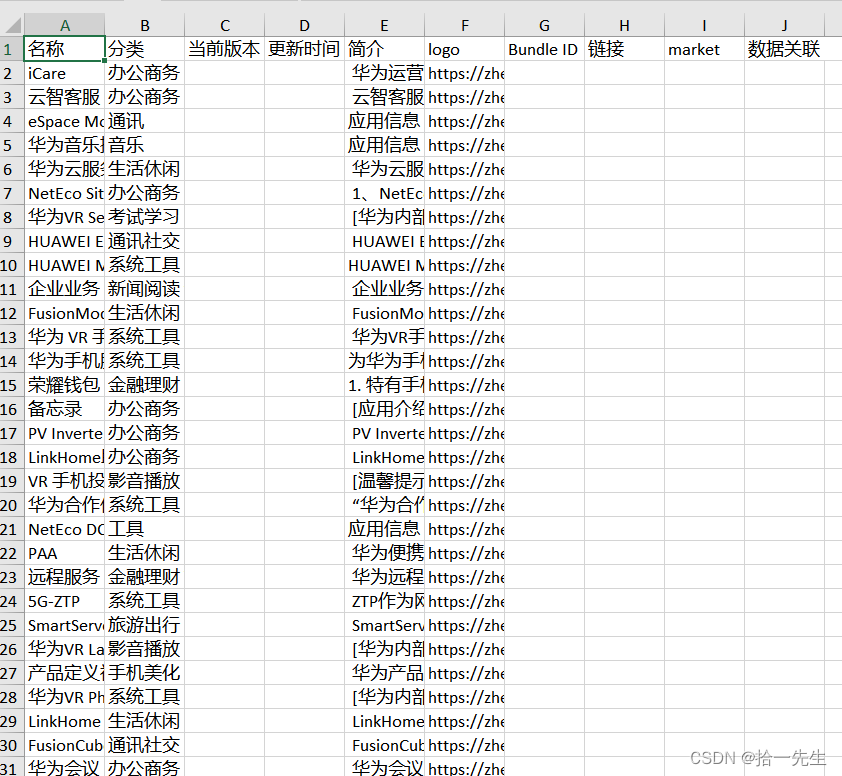Select the logo URL cell in row 30

point(464,745)
